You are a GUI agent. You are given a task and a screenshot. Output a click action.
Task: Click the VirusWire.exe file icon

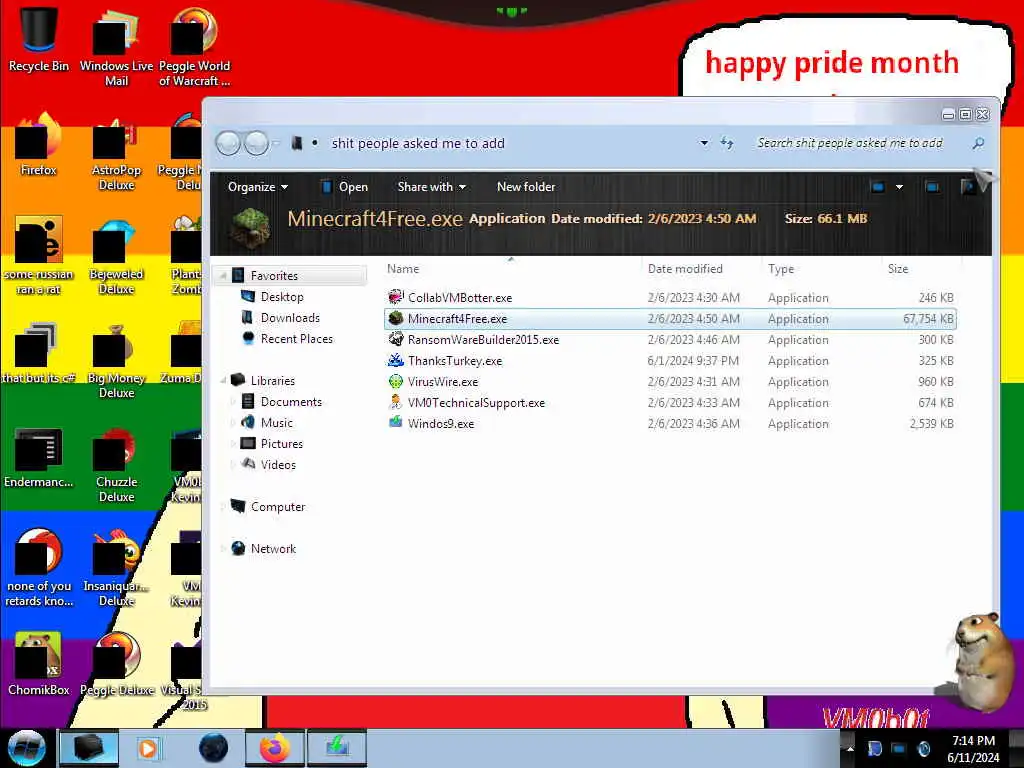pos(396,381)
